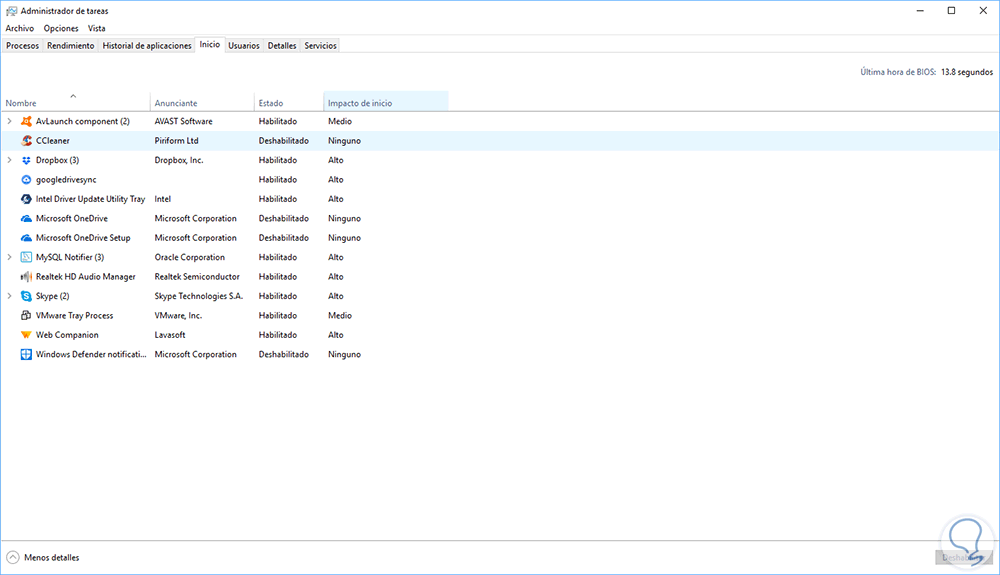
Task: Select Intel Driver Update Utility Tray entry
Action: point(91,199)
